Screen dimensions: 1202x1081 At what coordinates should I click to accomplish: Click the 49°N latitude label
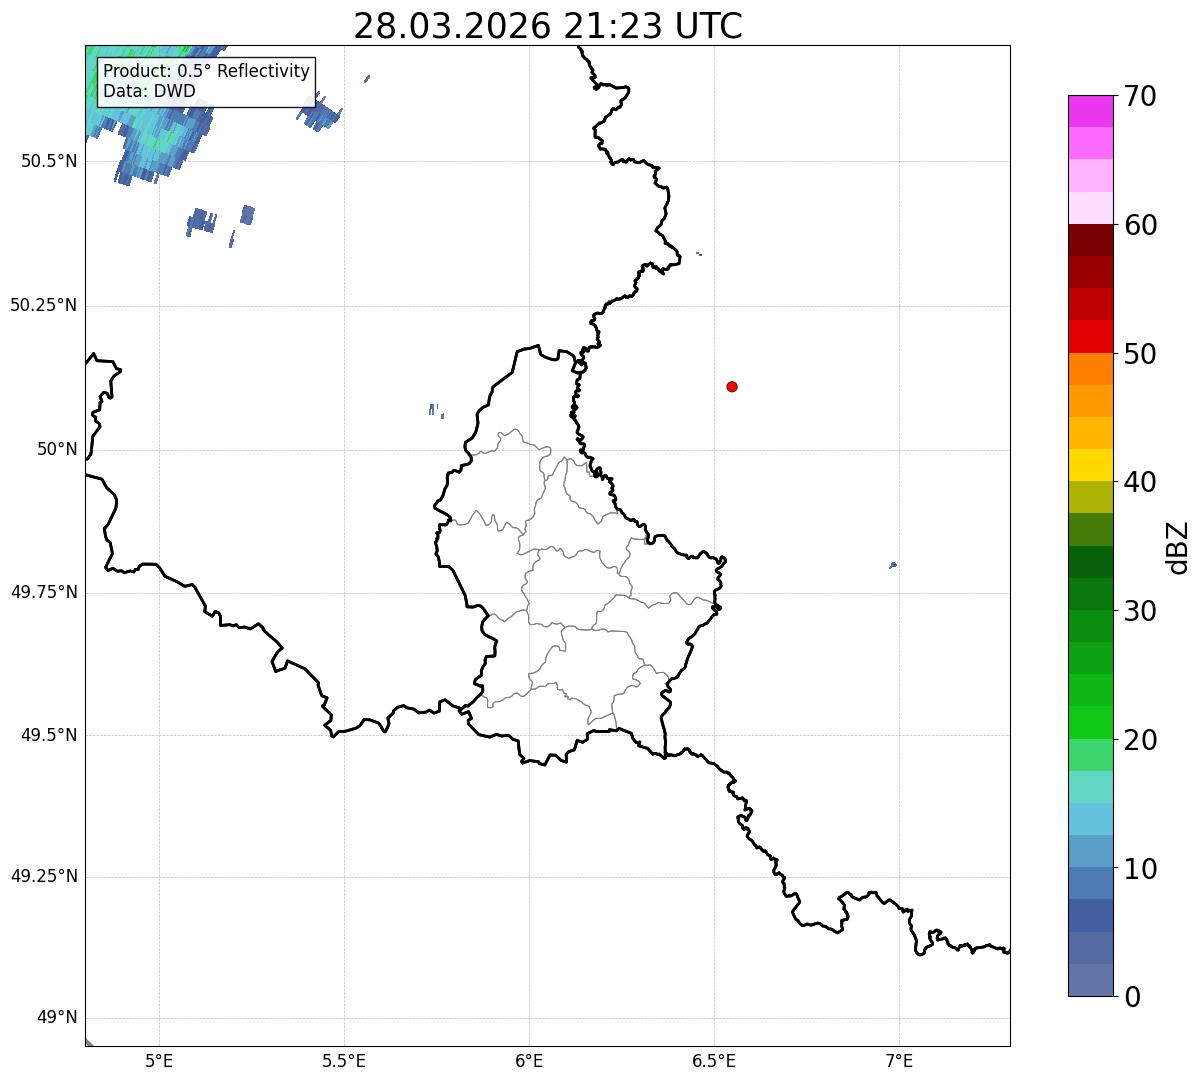[x=57, y=1018]
